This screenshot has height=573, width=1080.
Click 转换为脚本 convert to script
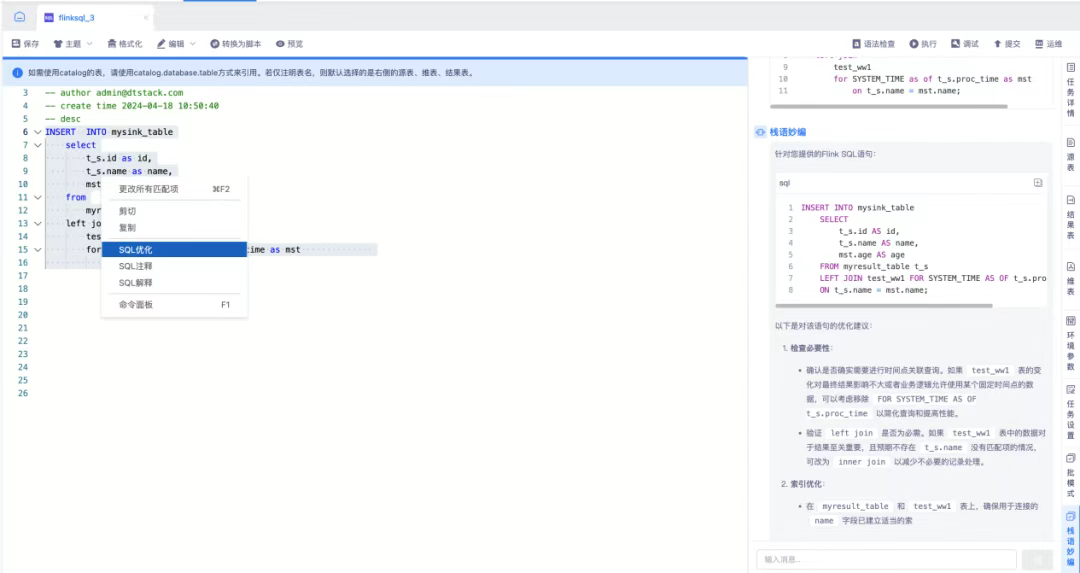click(235, 44)
